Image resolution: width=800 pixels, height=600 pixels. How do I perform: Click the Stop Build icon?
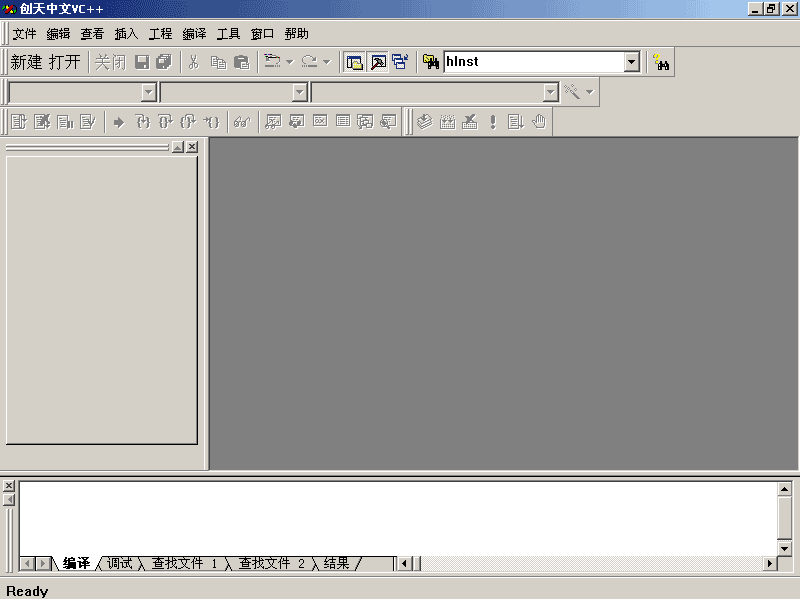[x=470, y=122]
